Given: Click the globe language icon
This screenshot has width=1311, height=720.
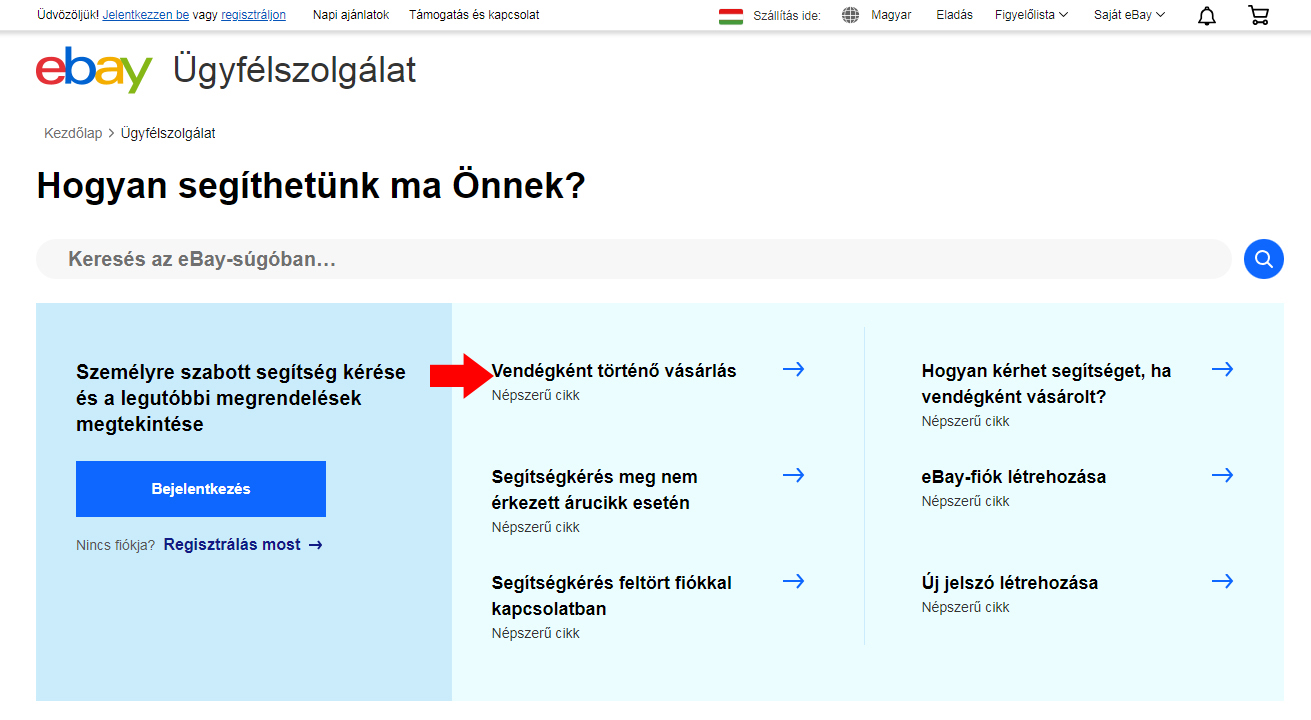Looking at the screenshot, I should (x=850, y=15).
